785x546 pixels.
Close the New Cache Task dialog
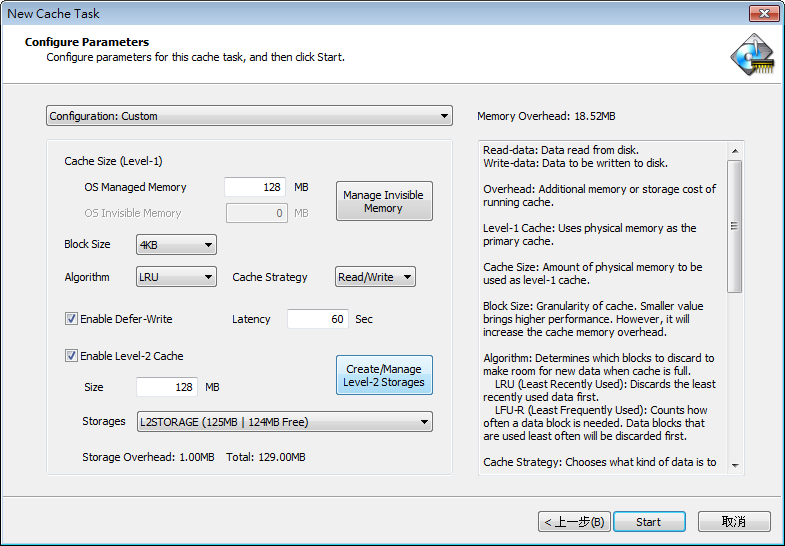764,14
